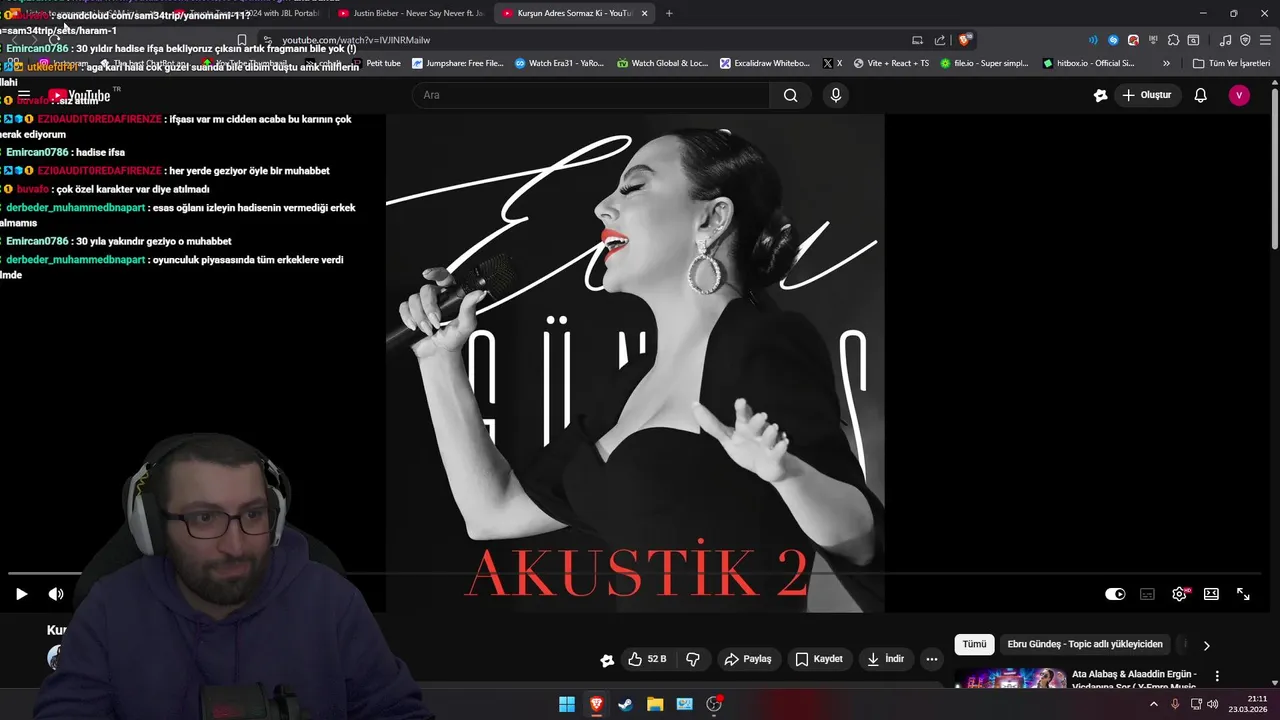Switch to Justin Bieber Never Say Never tab
1280x720 pixels.
pyautogui.click(x=411, y=13)
